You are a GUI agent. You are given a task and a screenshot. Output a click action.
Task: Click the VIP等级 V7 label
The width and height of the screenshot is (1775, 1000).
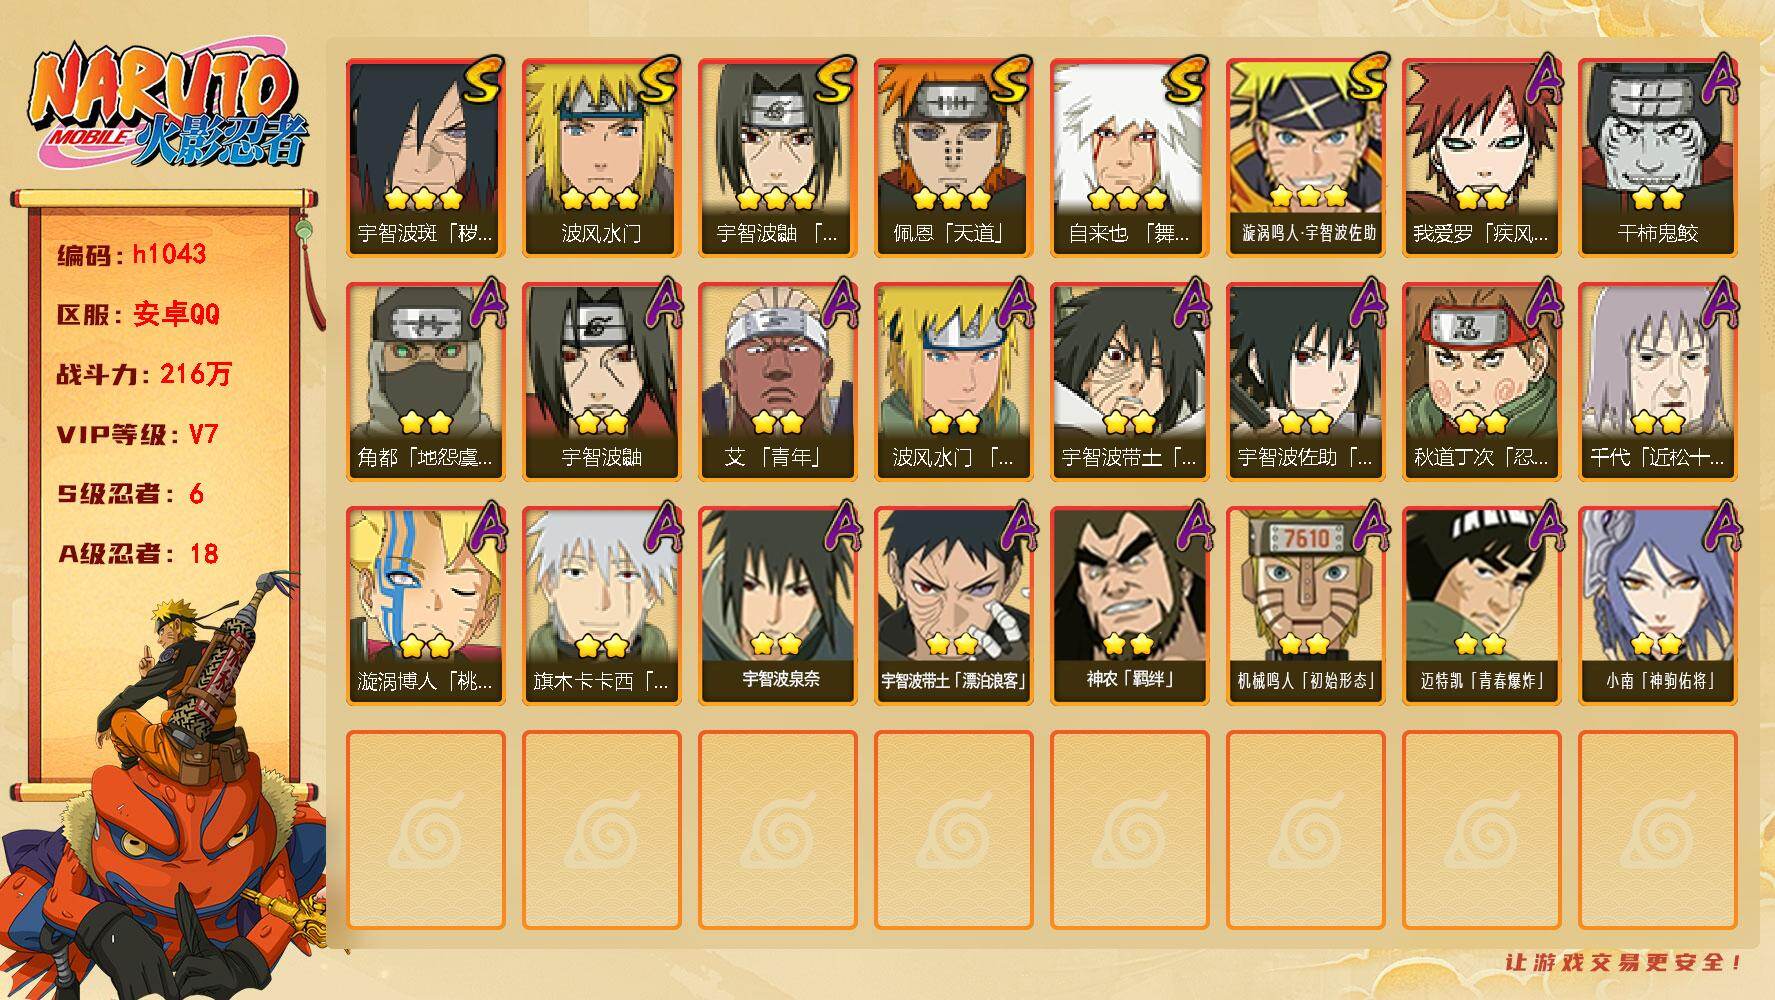point(137,434)
